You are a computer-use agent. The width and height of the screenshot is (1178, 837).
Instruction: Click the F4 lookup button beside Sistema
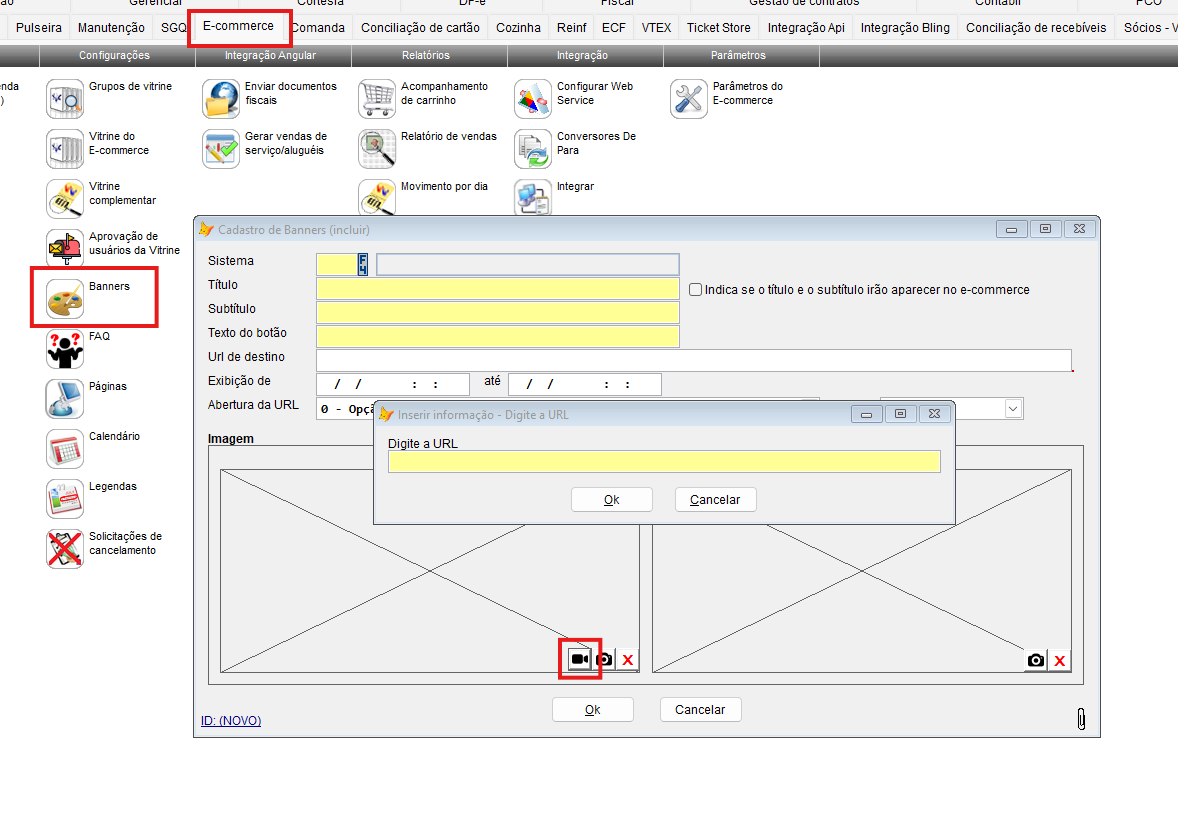coord(363,264)
